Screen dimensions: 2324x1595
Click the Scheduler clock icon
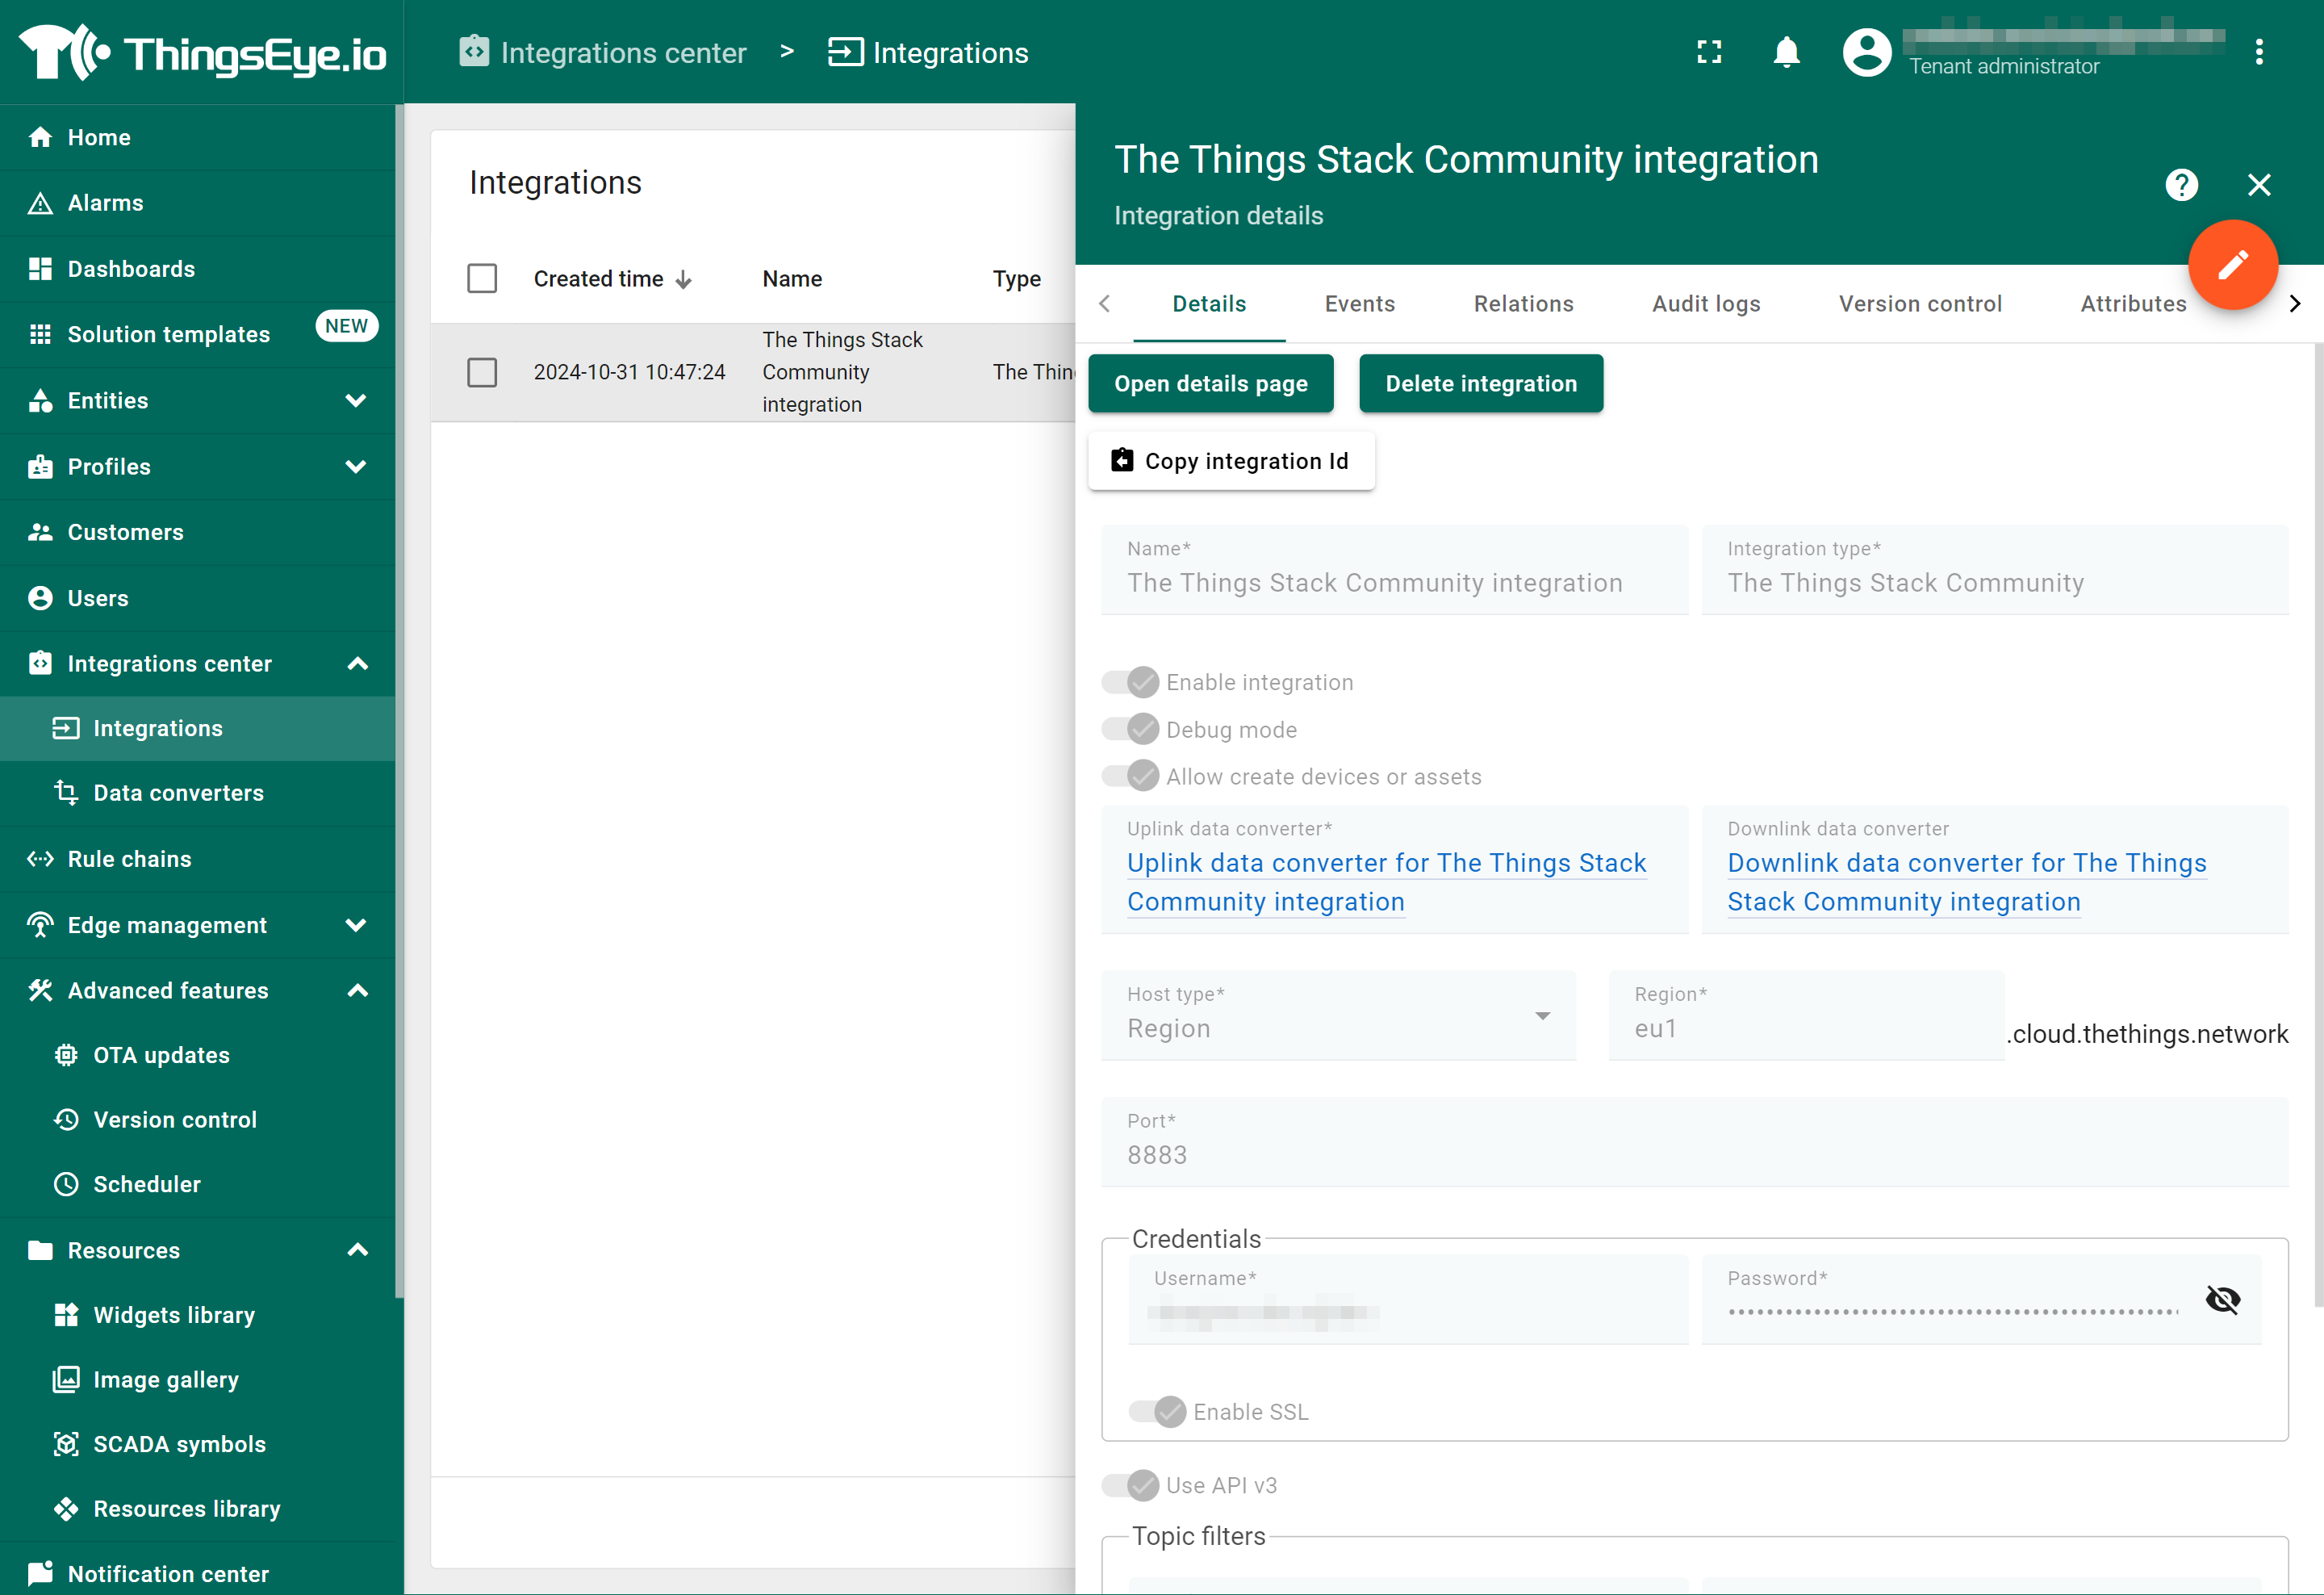pos(66,1184)
